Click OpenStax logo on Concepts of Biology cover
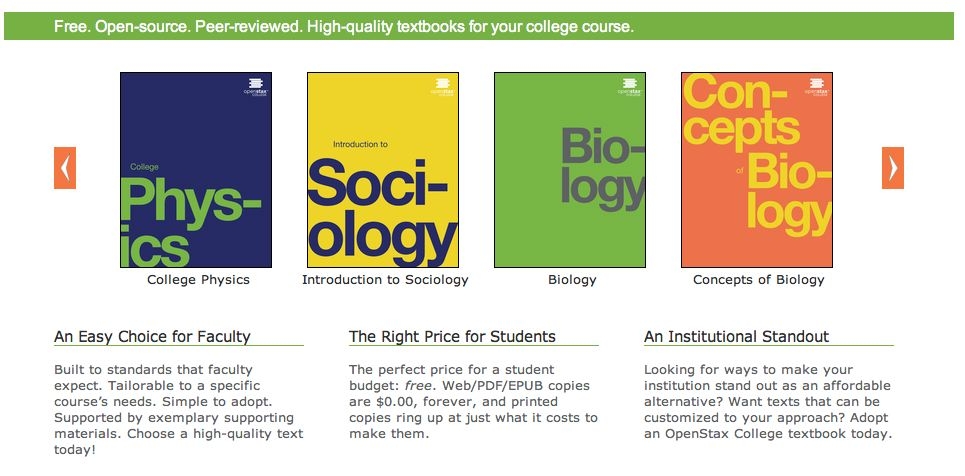Viewport: 965px width, 476px height. coord(817,86)
